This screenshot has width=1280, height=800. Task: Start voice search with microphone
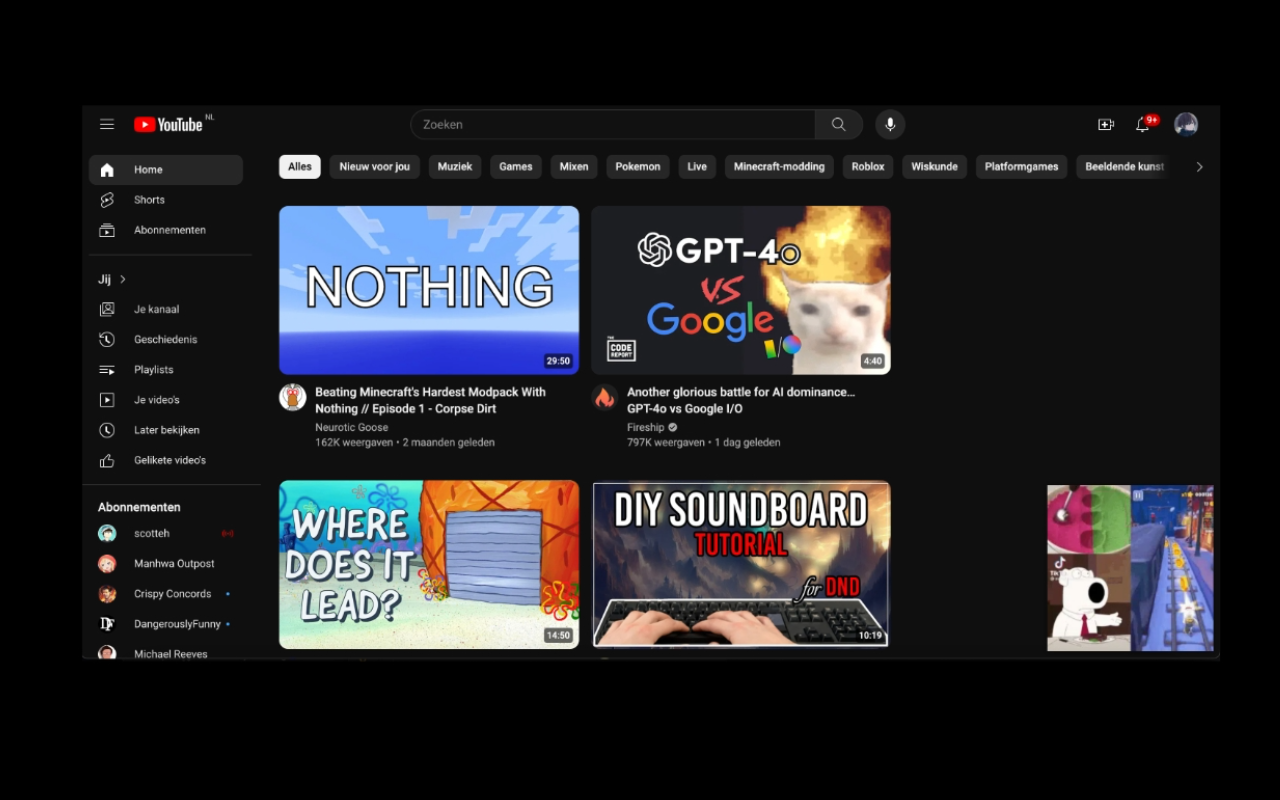point(890,124)
